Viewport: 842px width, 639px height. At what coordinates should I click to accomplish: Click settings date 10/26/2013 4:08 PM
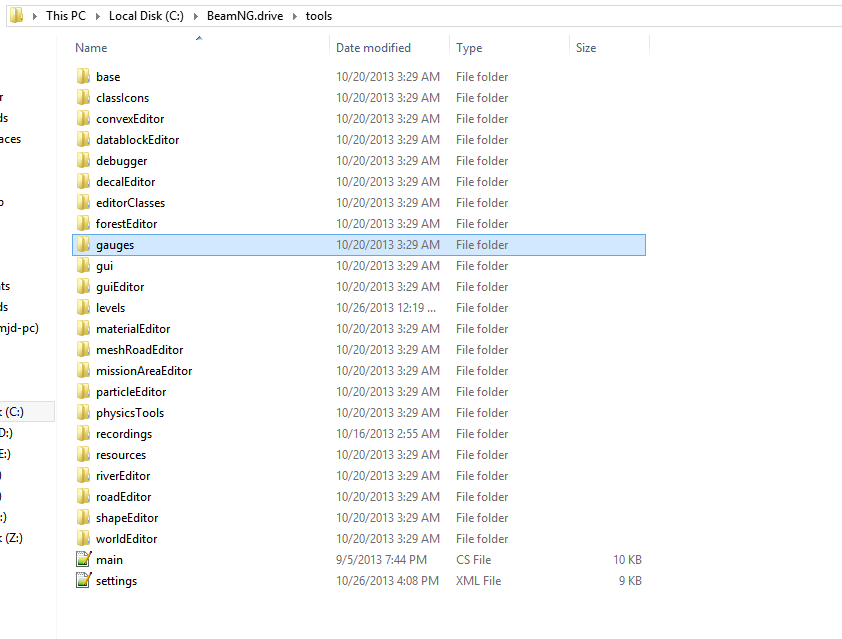pos(387,580)
